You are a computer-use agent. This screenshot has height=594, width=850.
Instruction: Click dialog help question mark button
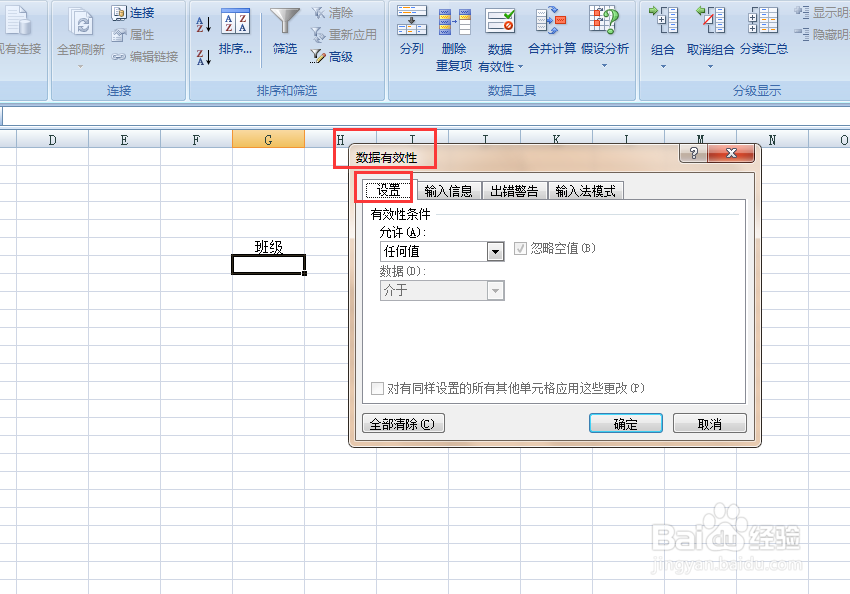pos(693,153)
